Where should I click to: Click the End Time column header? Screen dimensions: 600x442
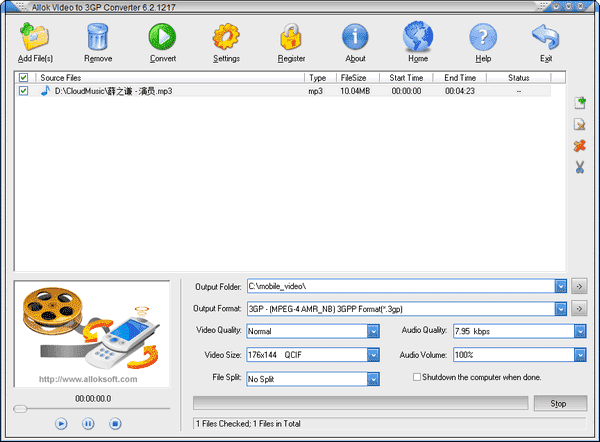coord(460,78)
